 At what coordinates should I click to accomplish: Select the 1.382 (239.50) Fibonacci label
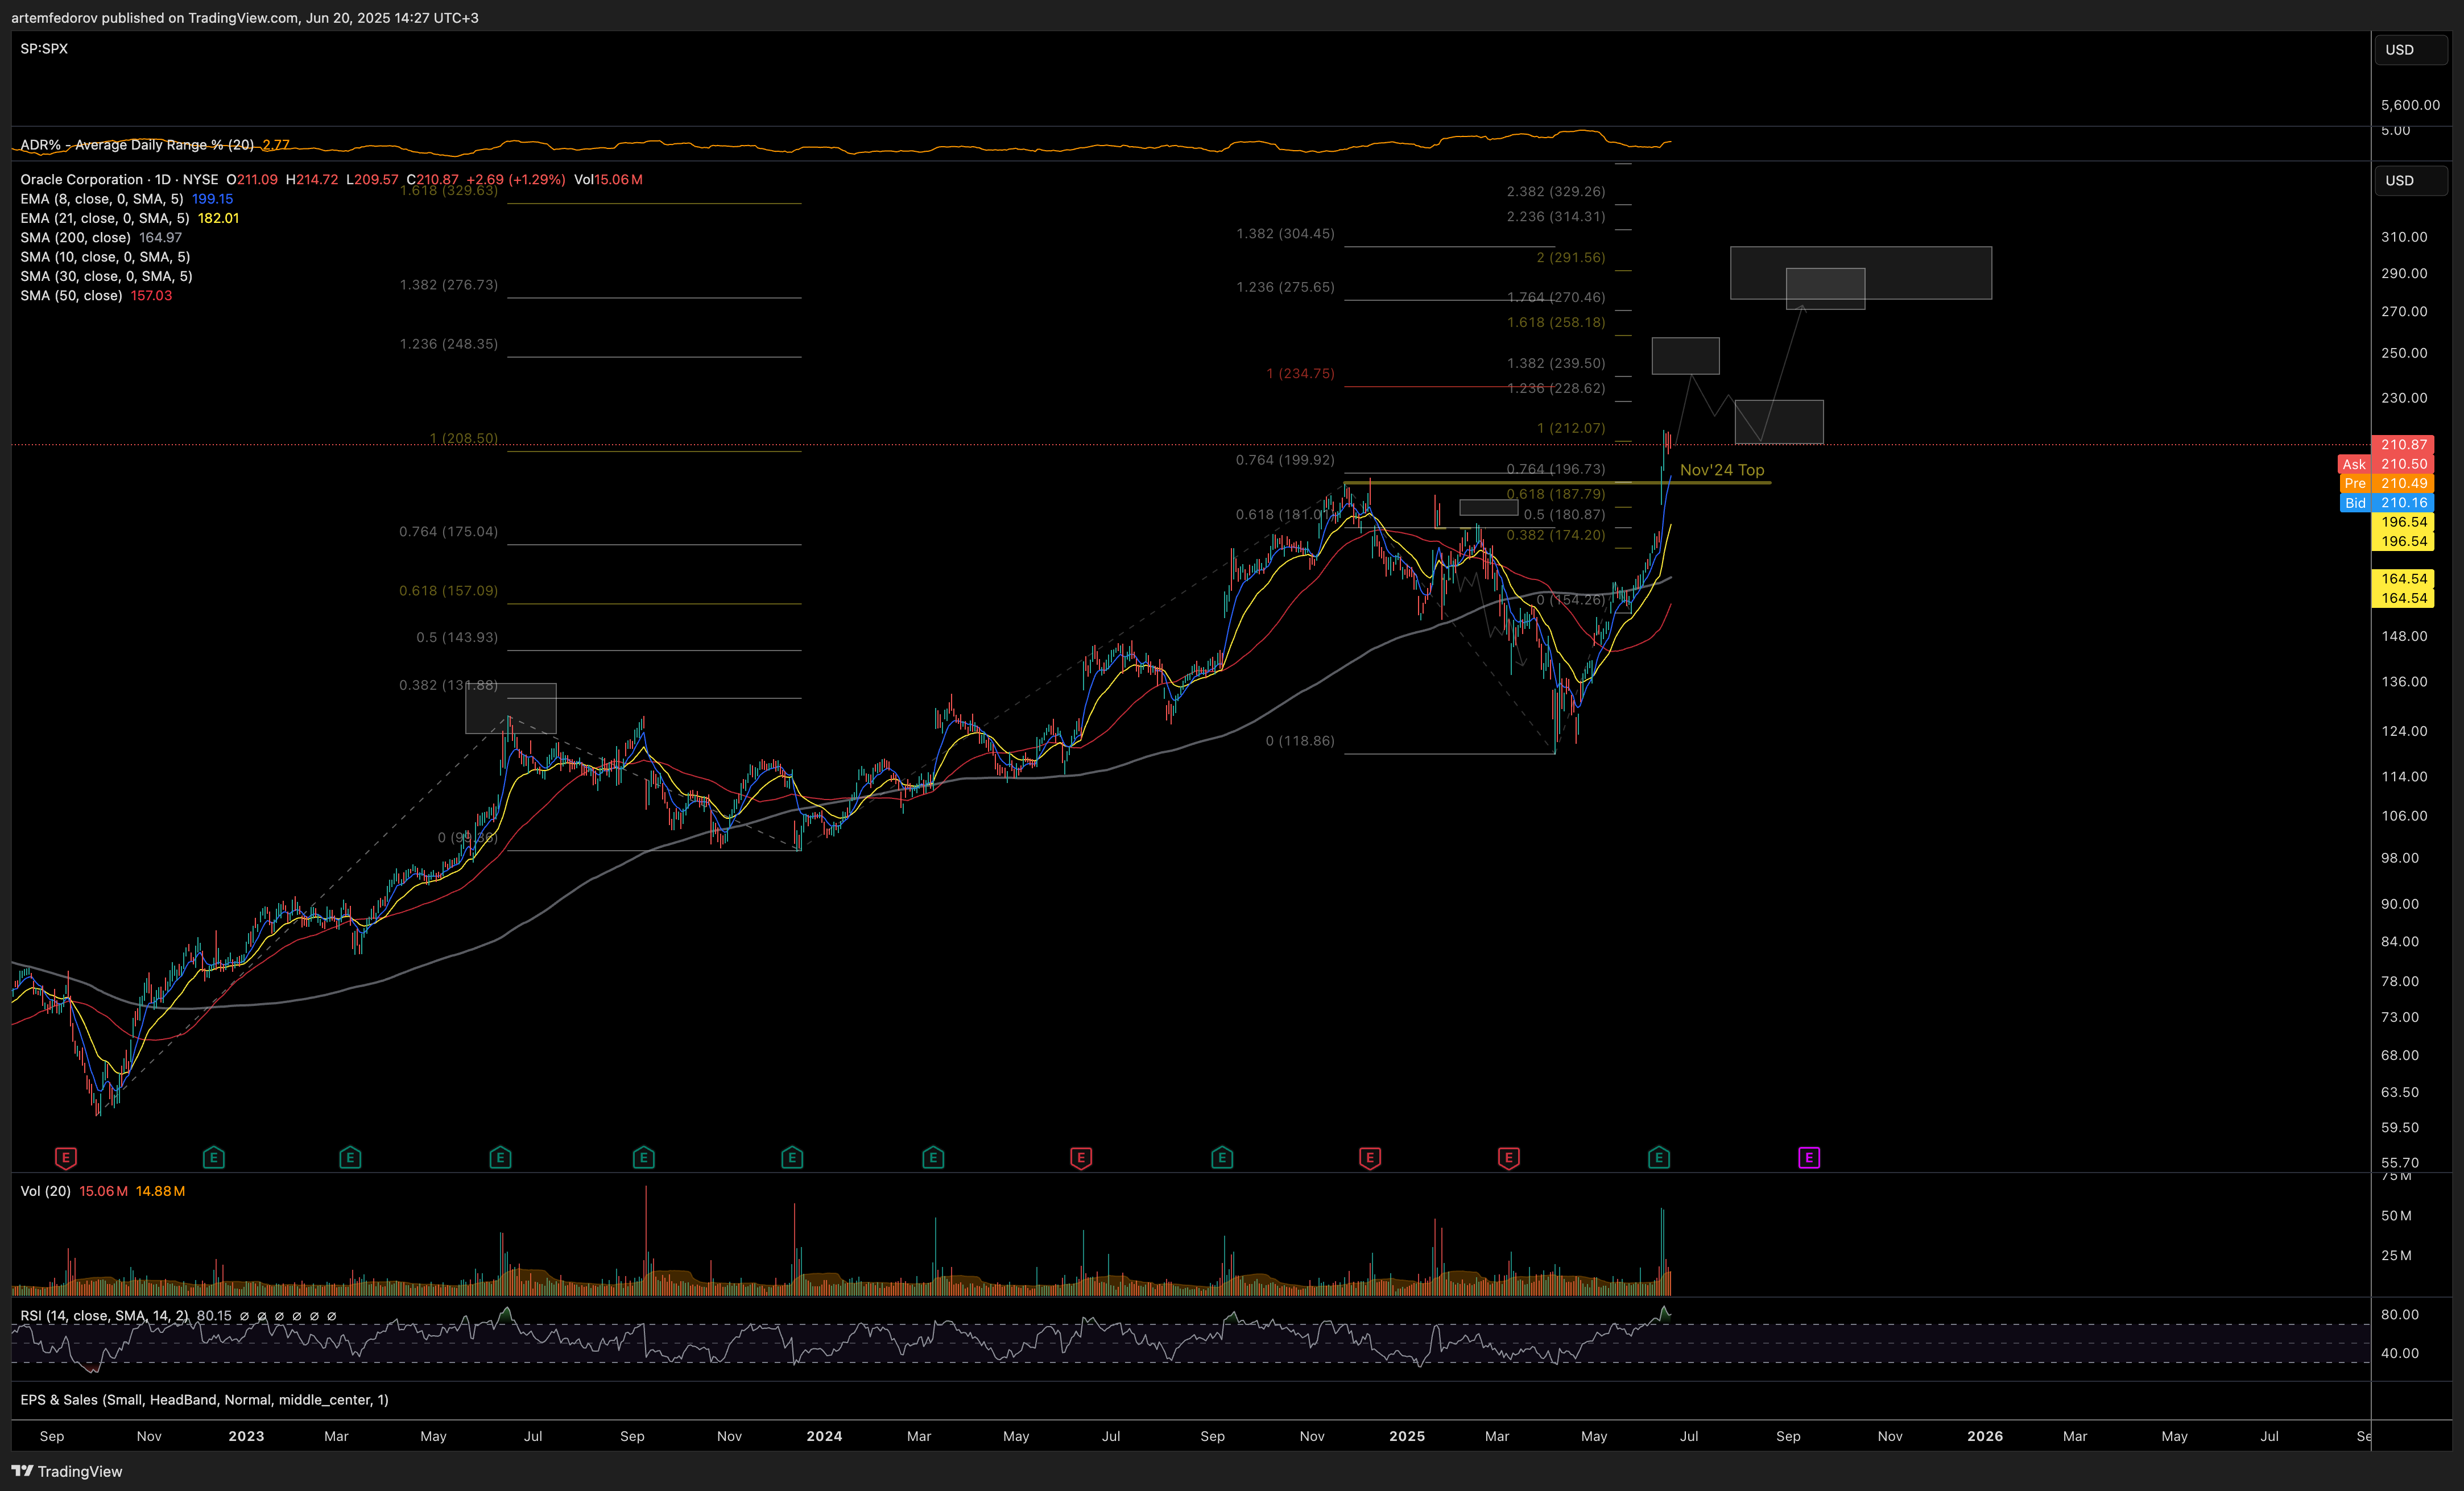point(1557,364)
